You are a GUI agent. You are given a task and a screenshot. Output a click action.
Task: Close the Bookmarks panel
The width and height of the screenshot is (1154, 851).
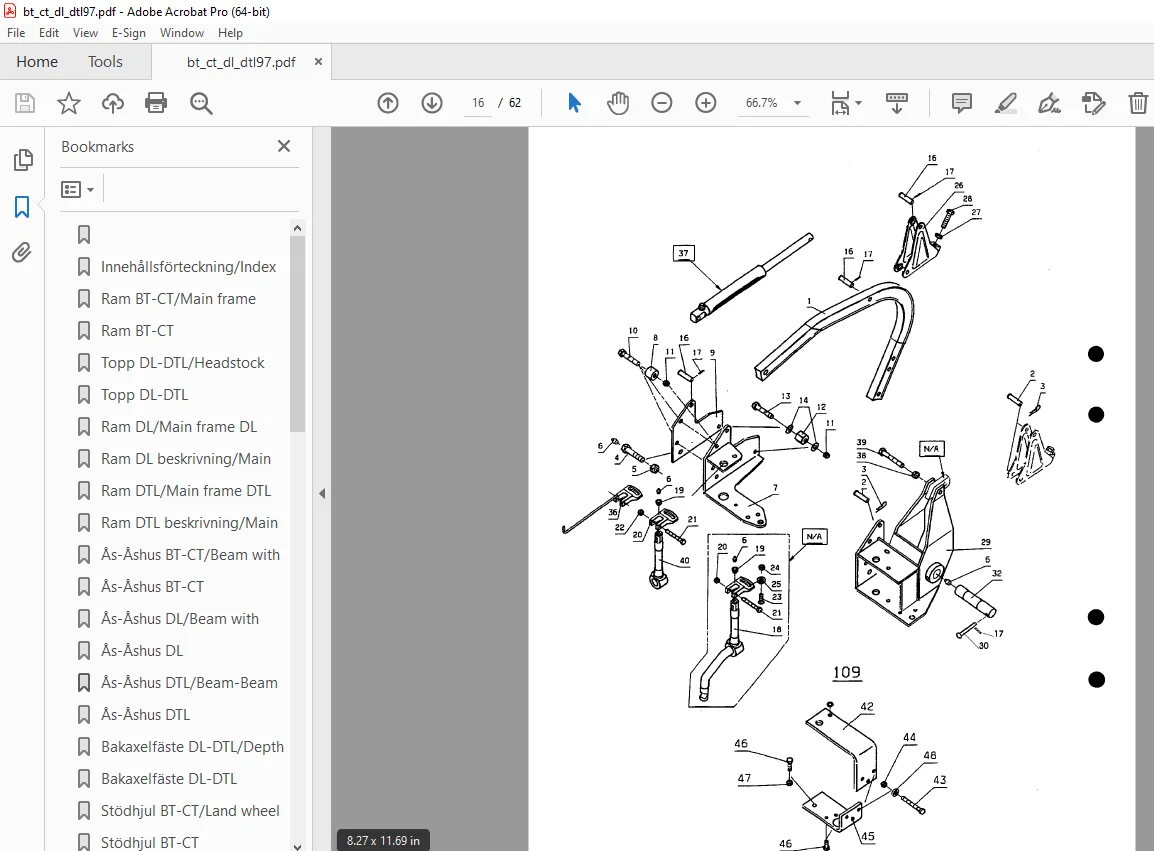pyautogui.click(x=284, y=146)
